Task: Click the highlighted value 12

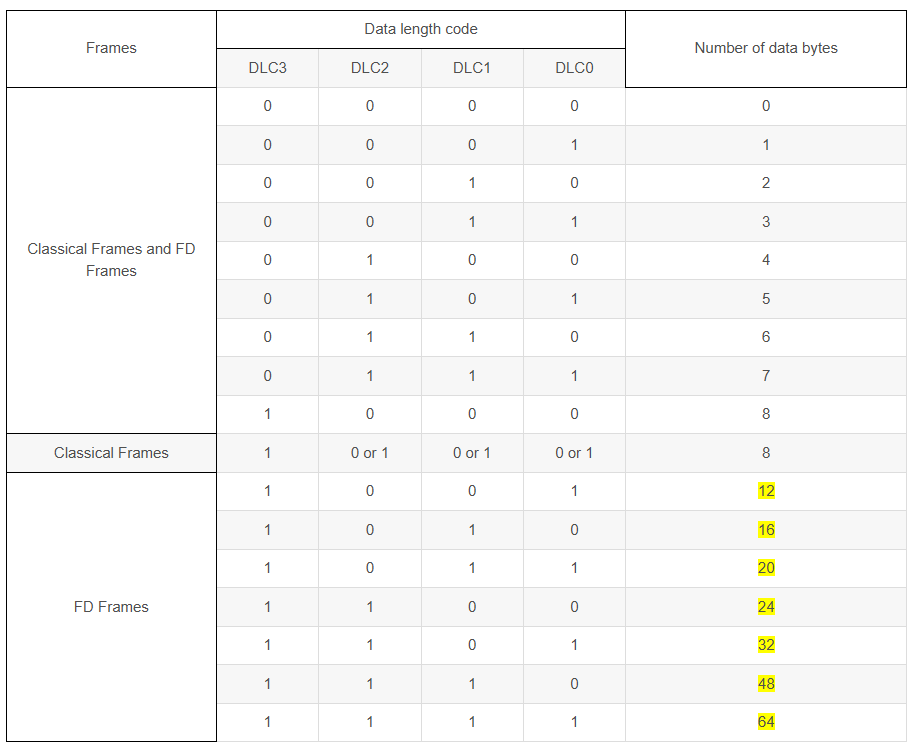Action: tap(766, 491)
